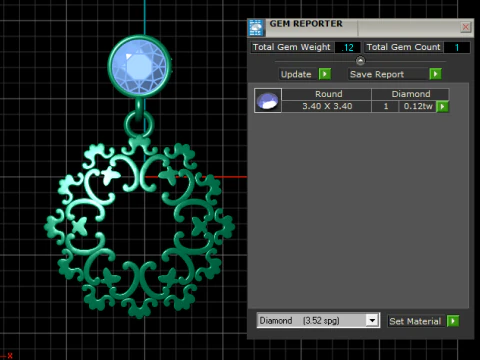Click the Total Gem Count label

click(403, 47)
